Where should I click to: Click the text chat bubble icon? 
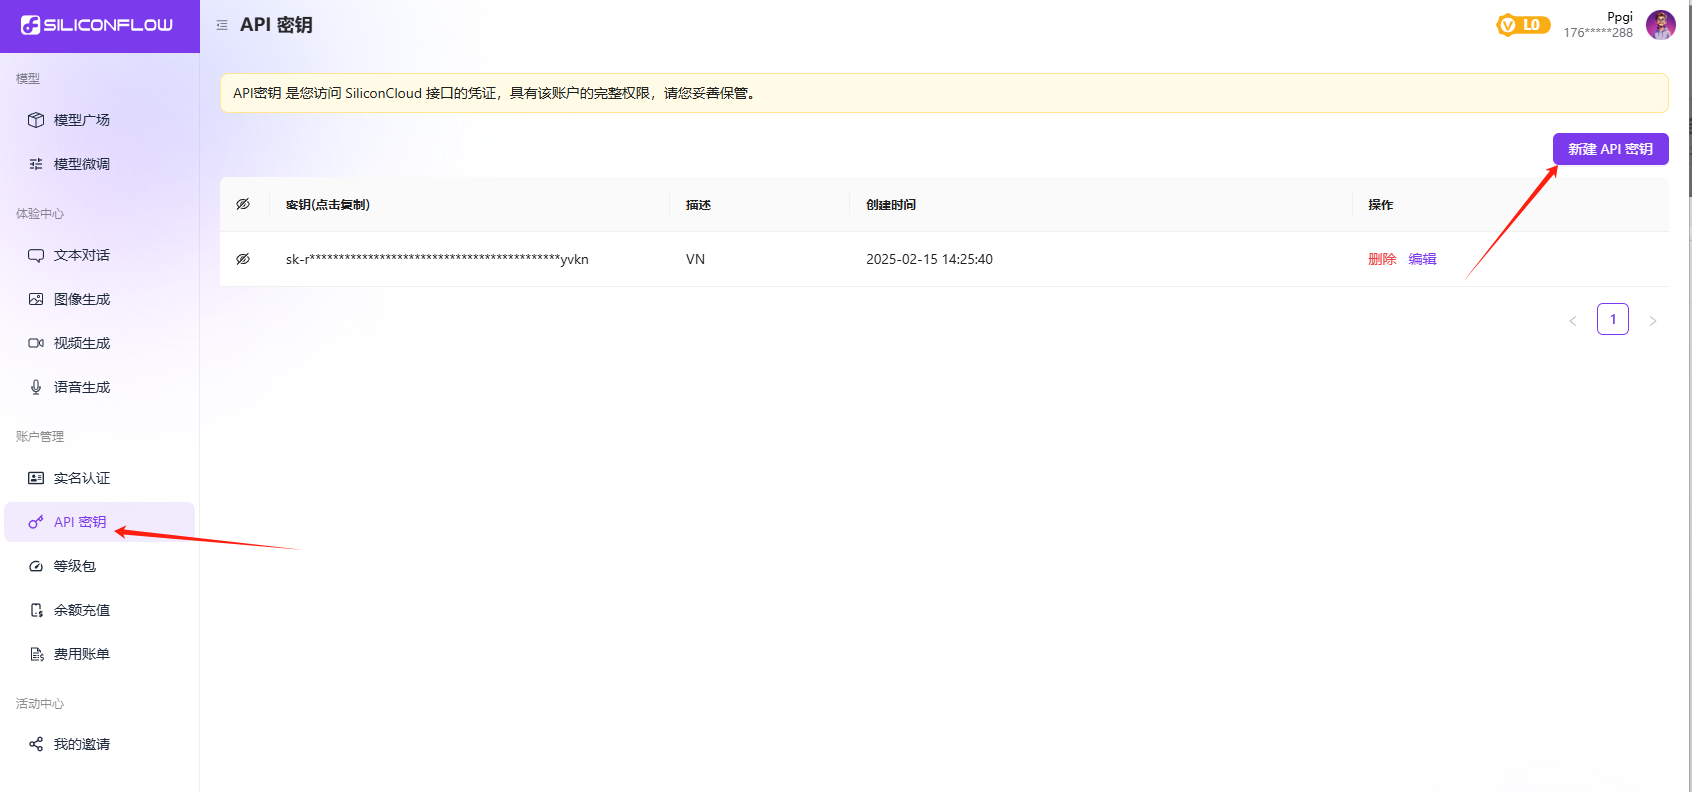[x=36, y=255]
